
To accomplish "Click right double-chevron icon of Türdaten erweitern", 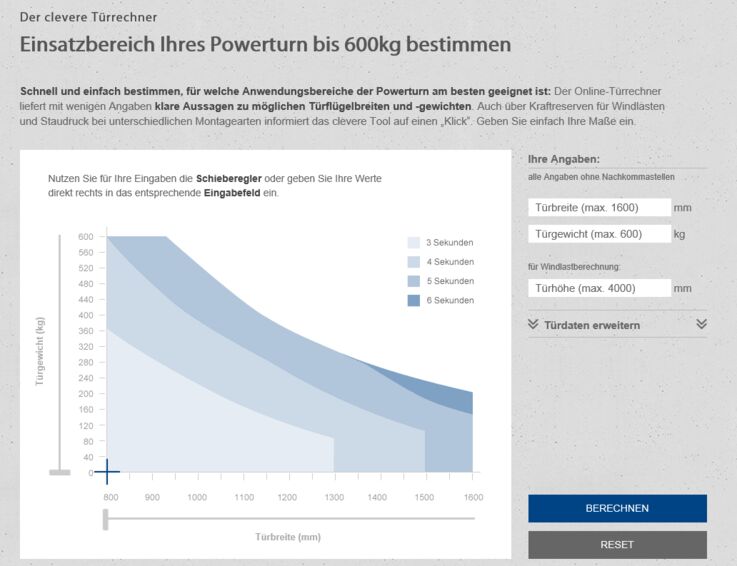I will 701,324.
